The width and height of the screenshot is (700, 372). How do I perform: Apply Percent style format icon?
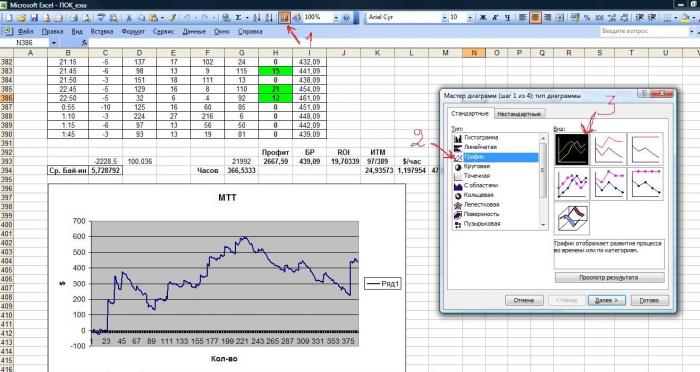click(588, 18)
